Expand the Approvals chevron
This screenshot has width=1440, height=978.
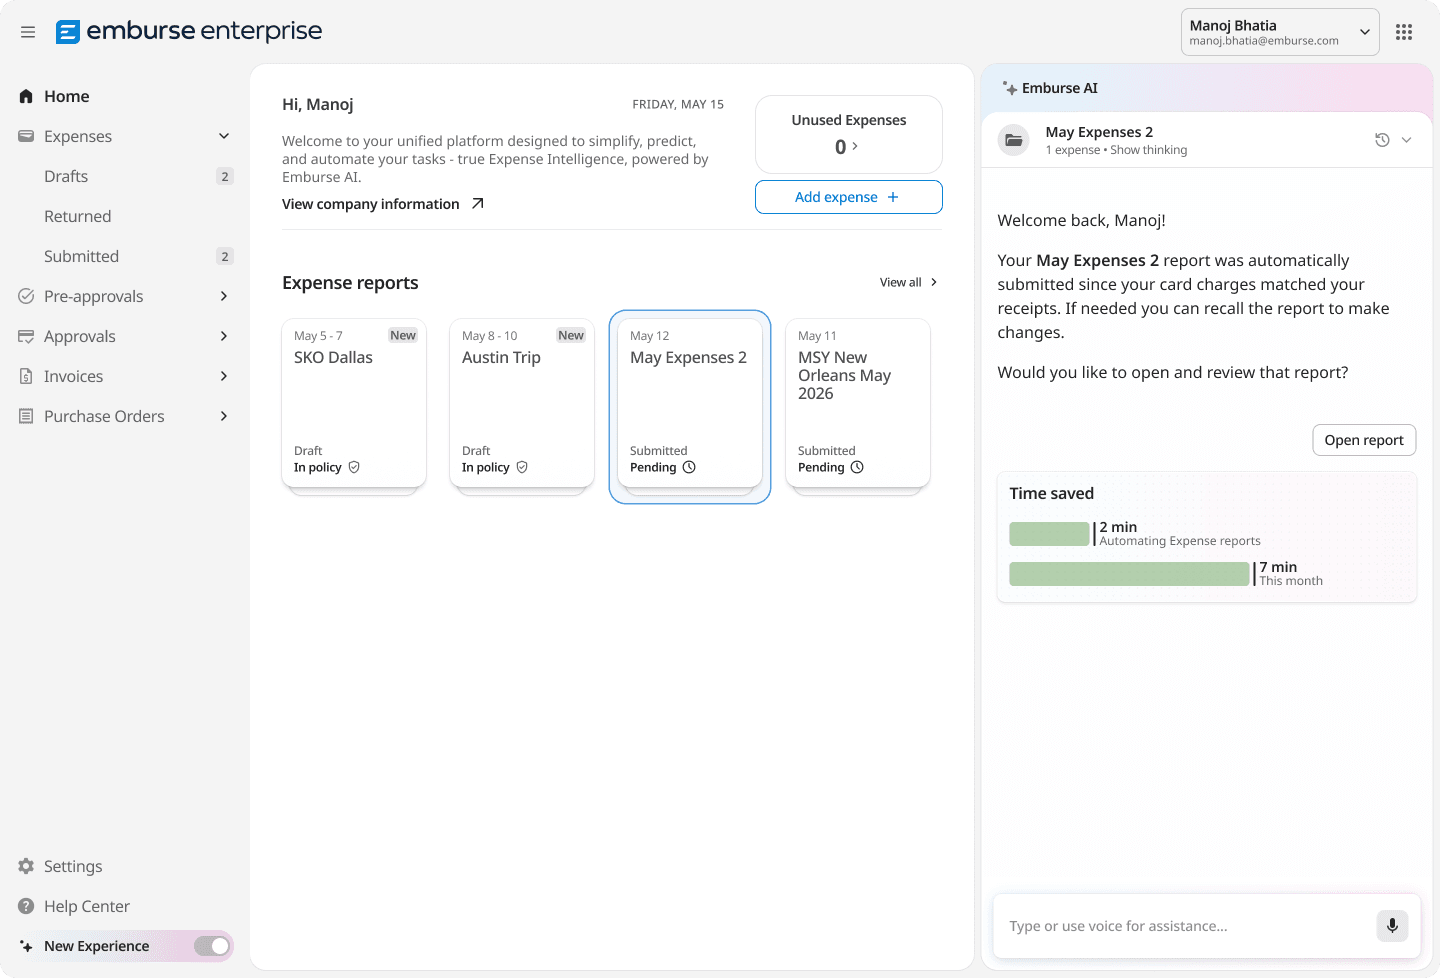224,336
